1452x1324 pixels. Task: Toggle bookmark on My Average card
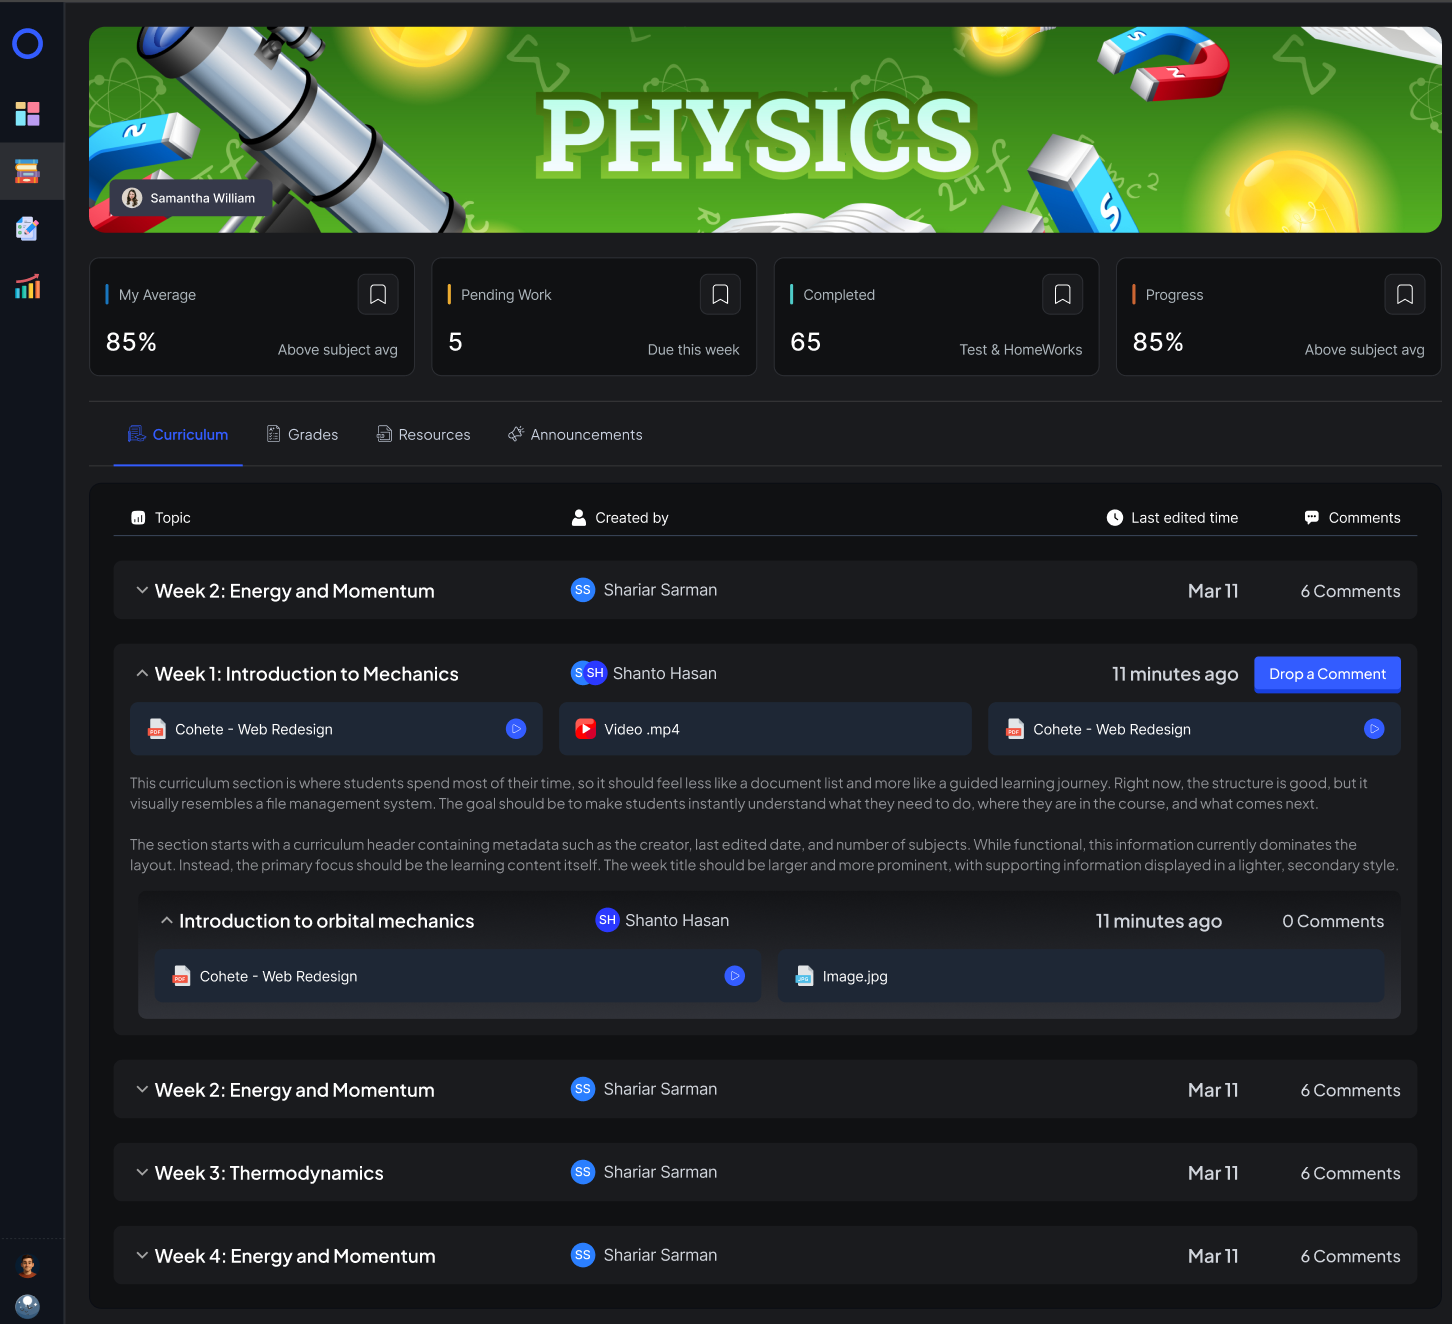[378, 294]
